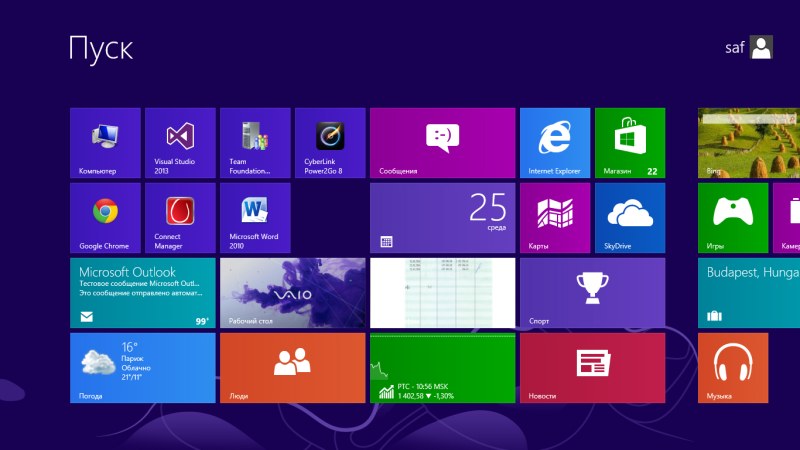Launch Visual Studio 2013 tile
800x450 pixels.
180,143
